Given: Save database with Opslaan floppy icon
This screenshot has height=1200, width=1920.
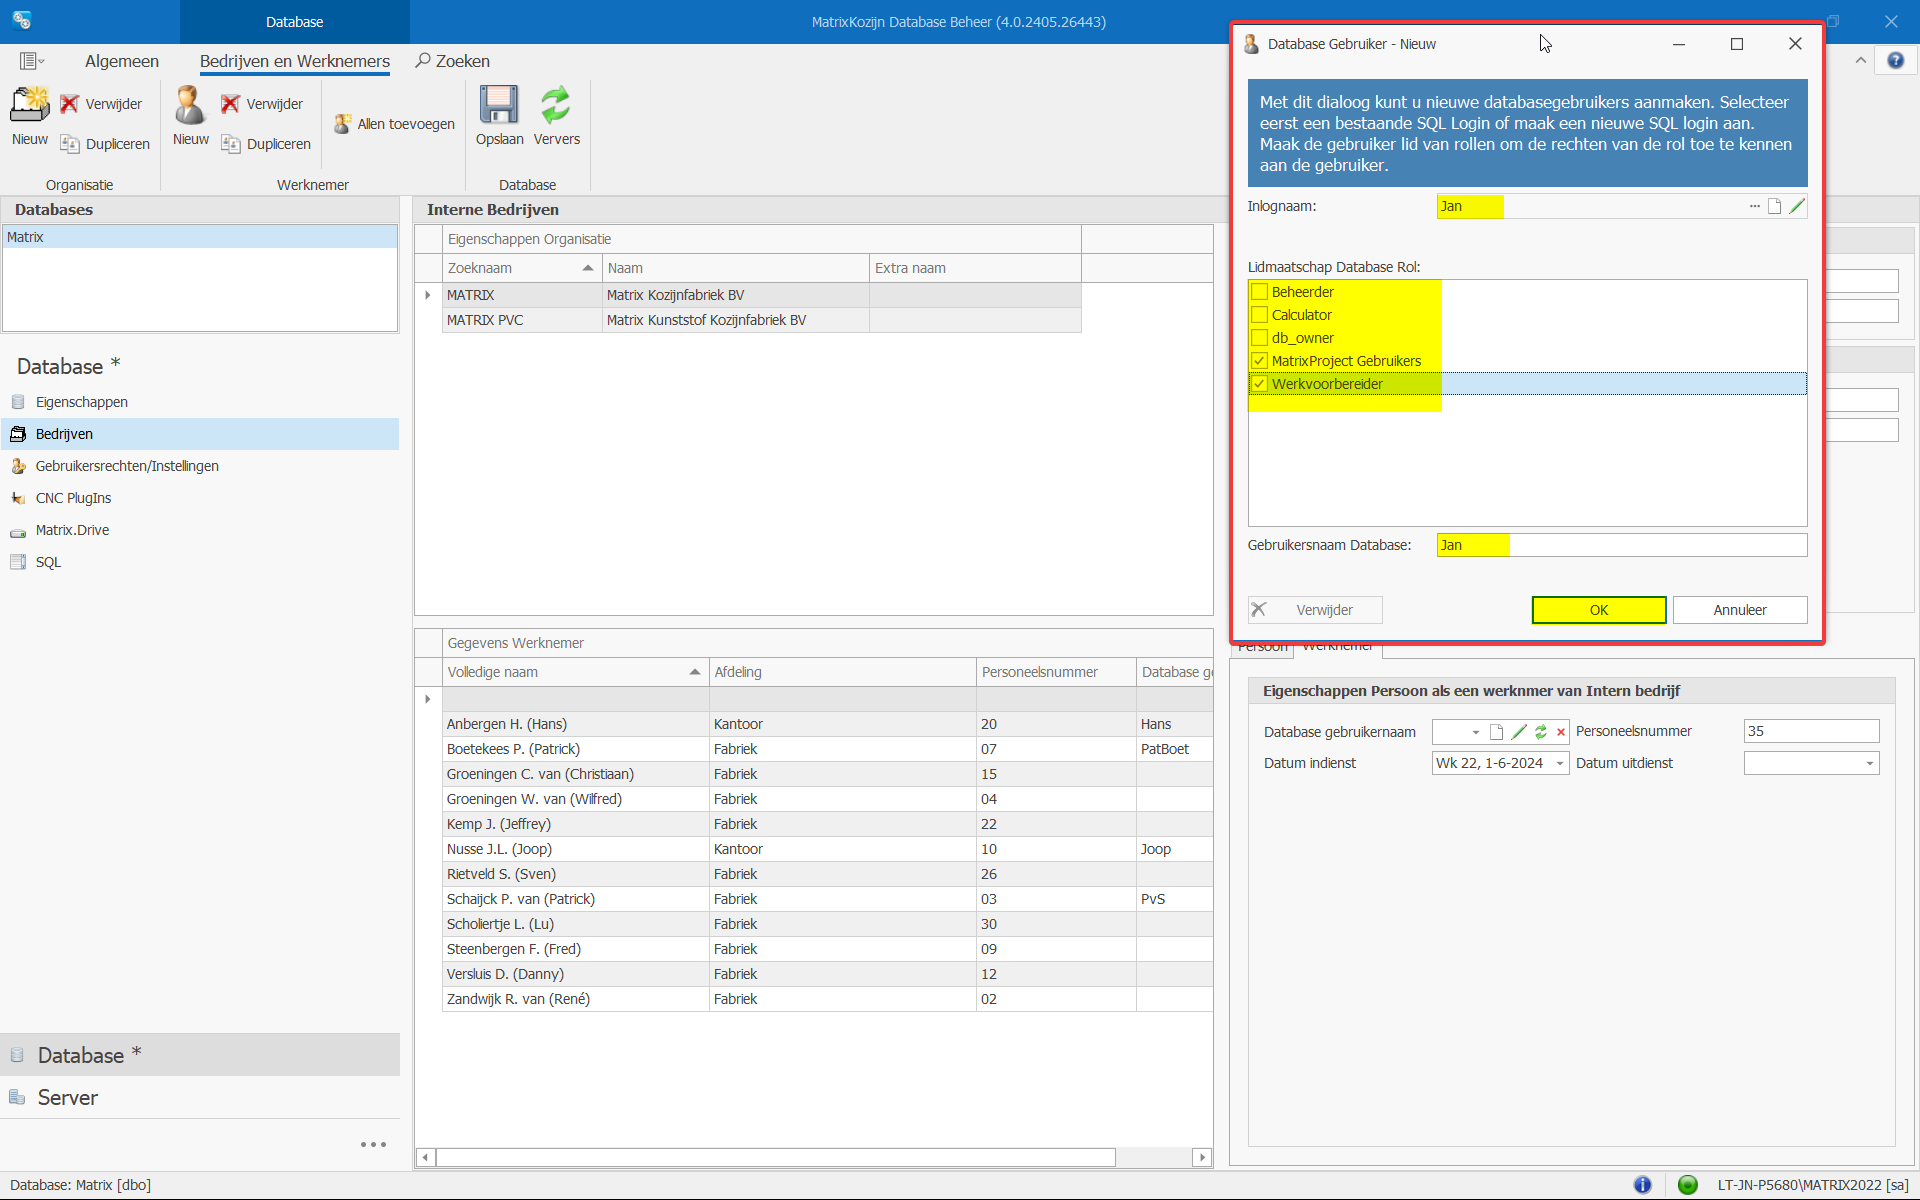Looking at the screenshot, I should [499, 116].
